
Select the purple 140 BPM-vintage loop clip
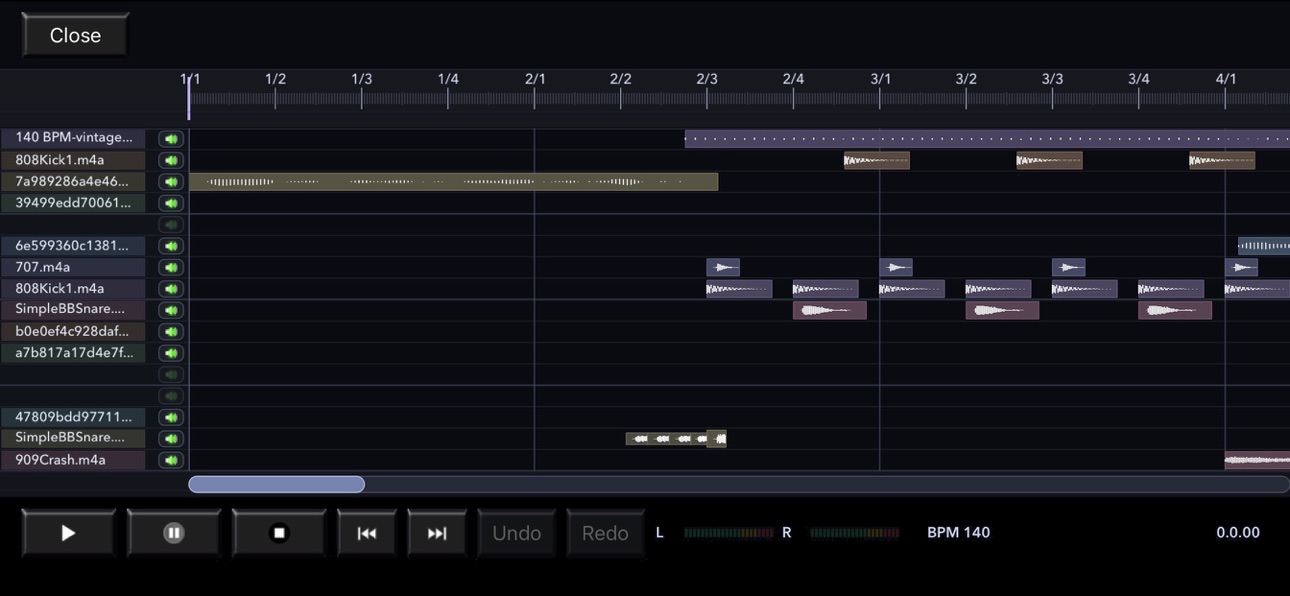click(x=987, y=139)
